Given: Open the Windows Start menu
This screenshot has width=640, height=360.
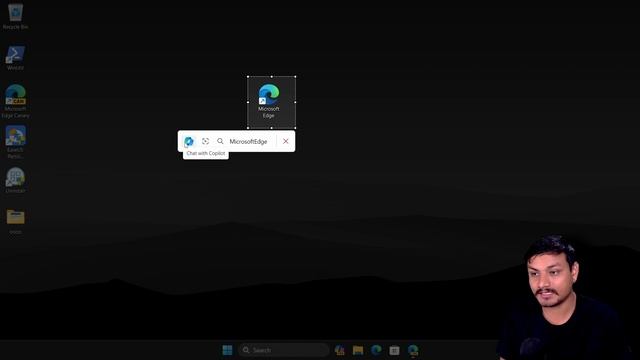Looking at the screenshot, I should point(227,350).
